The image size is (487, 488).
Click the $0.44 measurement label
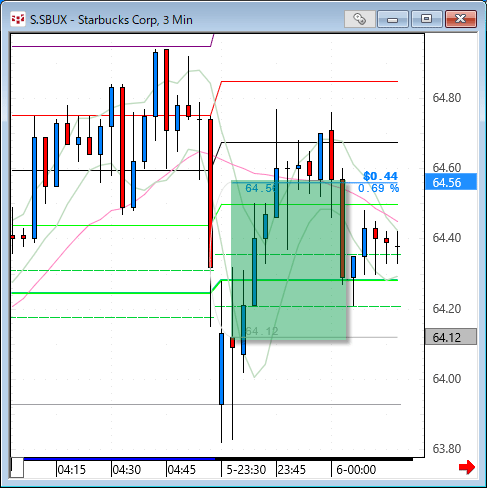[x=380, y=176]
